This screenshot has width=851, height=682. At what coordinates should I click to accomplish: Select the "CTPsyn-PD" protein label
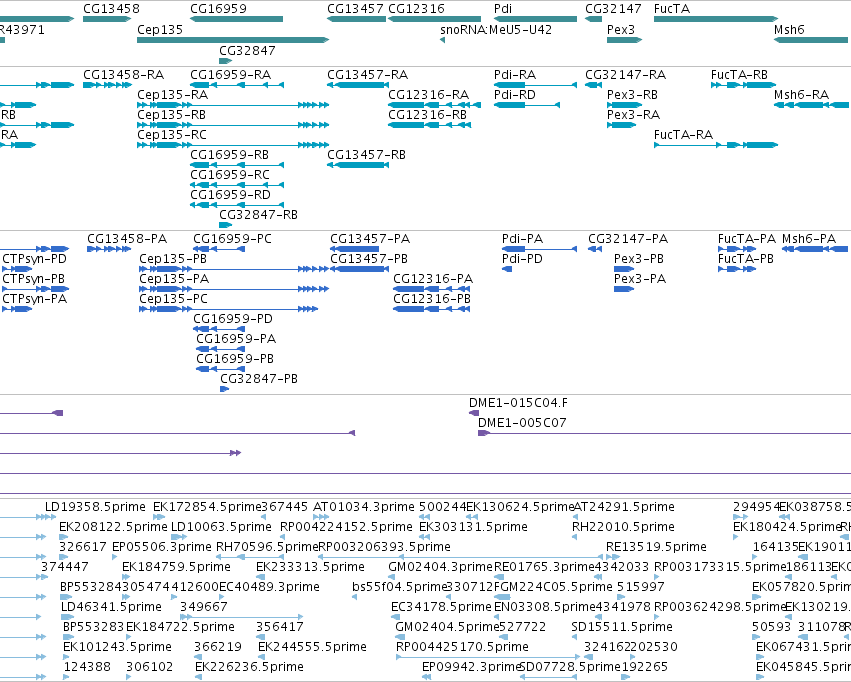[x=34, y=259]
